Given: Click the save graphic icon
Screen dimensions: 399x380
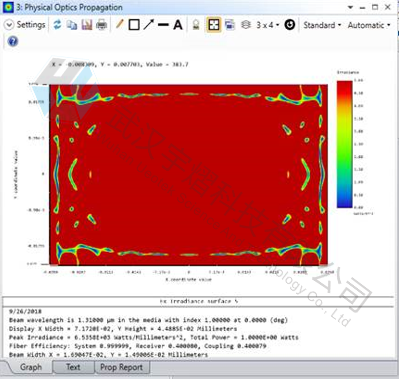Looking at the screenshot, I should [x=87, y=25].
